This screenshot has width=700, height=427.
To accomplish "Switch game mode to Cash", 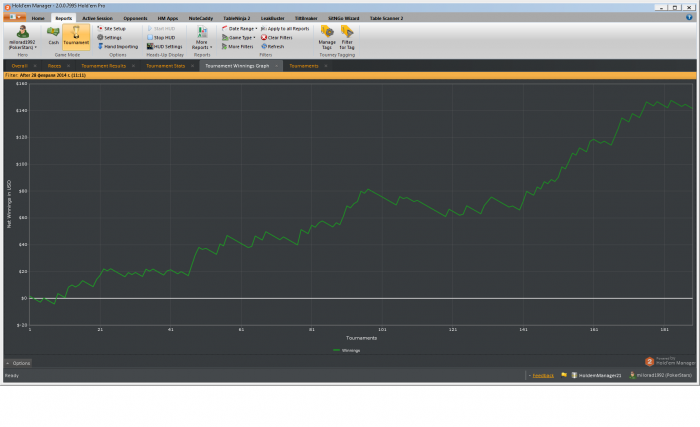I will (x=54, y=36).
